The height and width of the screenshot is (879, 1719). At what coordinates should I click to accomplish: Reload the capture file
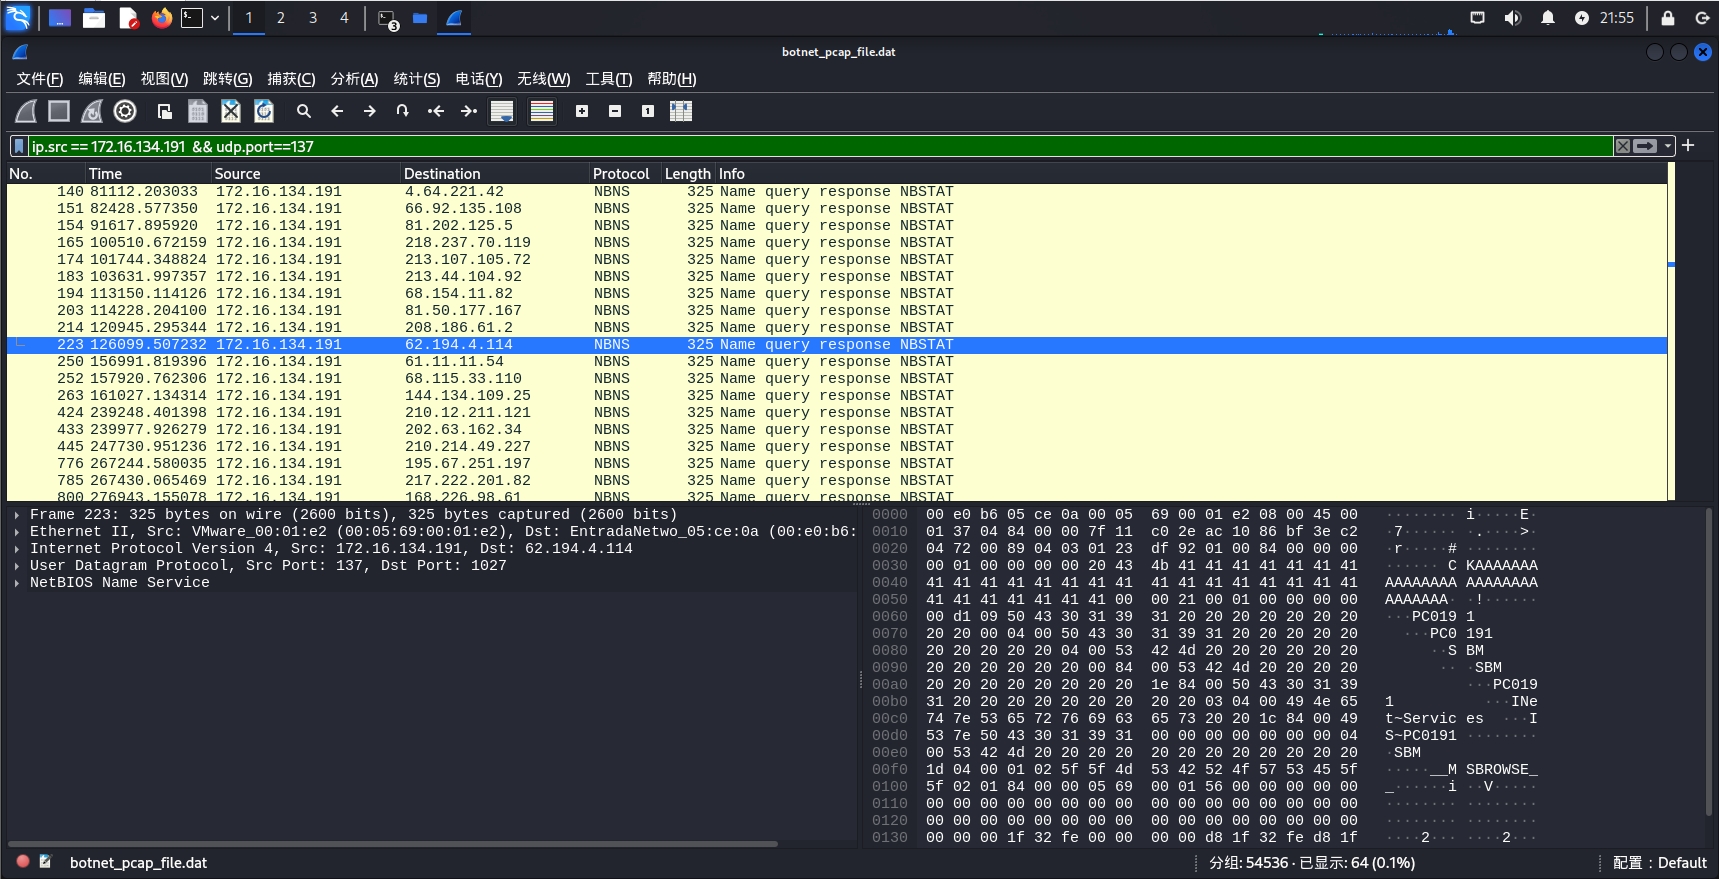(264, 111)
